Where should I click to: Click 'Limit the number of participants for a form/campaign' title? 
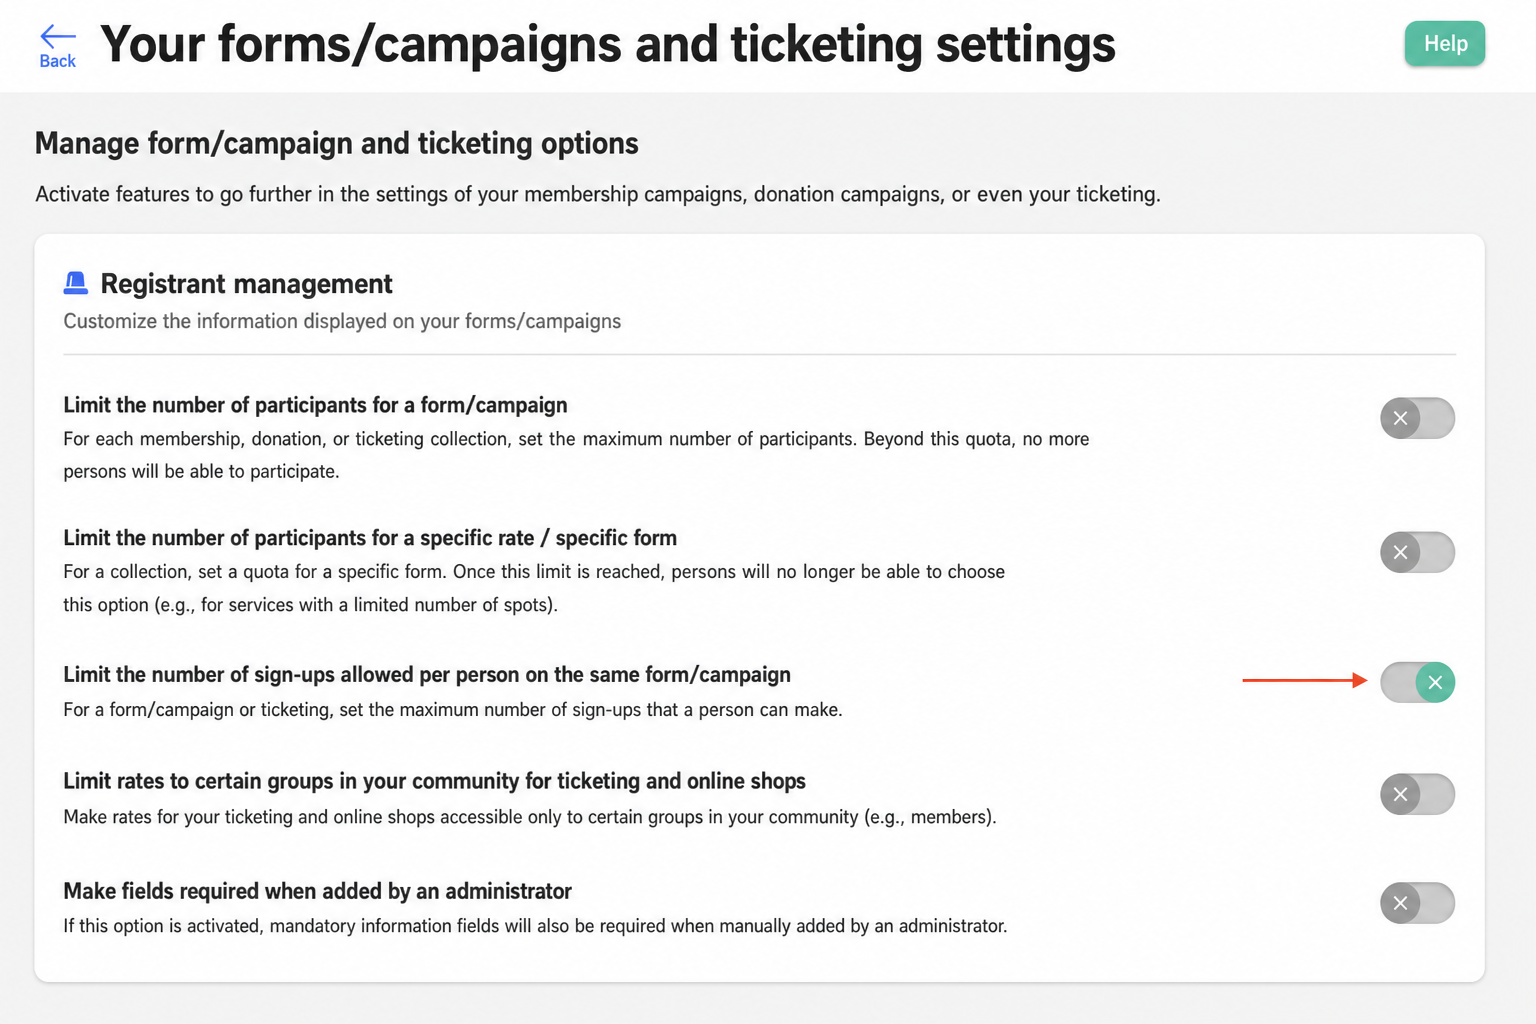(315, 405)
